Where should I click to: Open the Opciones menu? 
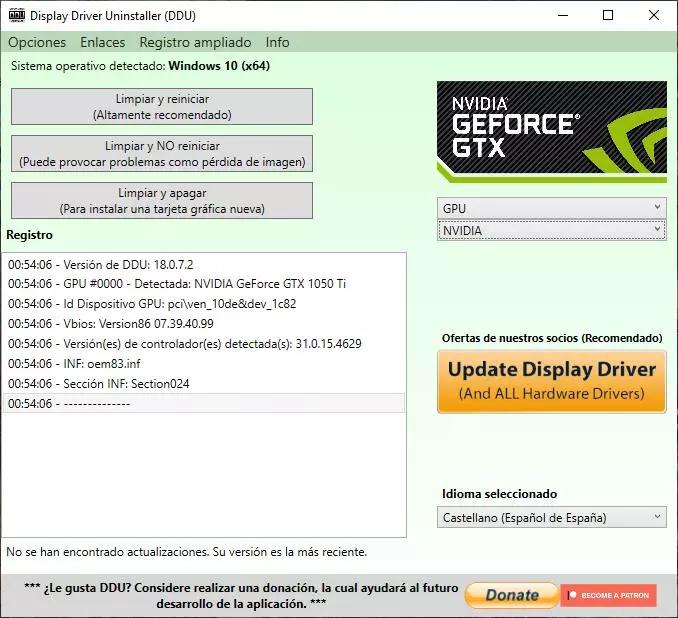pyautogui.click(x=37, y=42)
